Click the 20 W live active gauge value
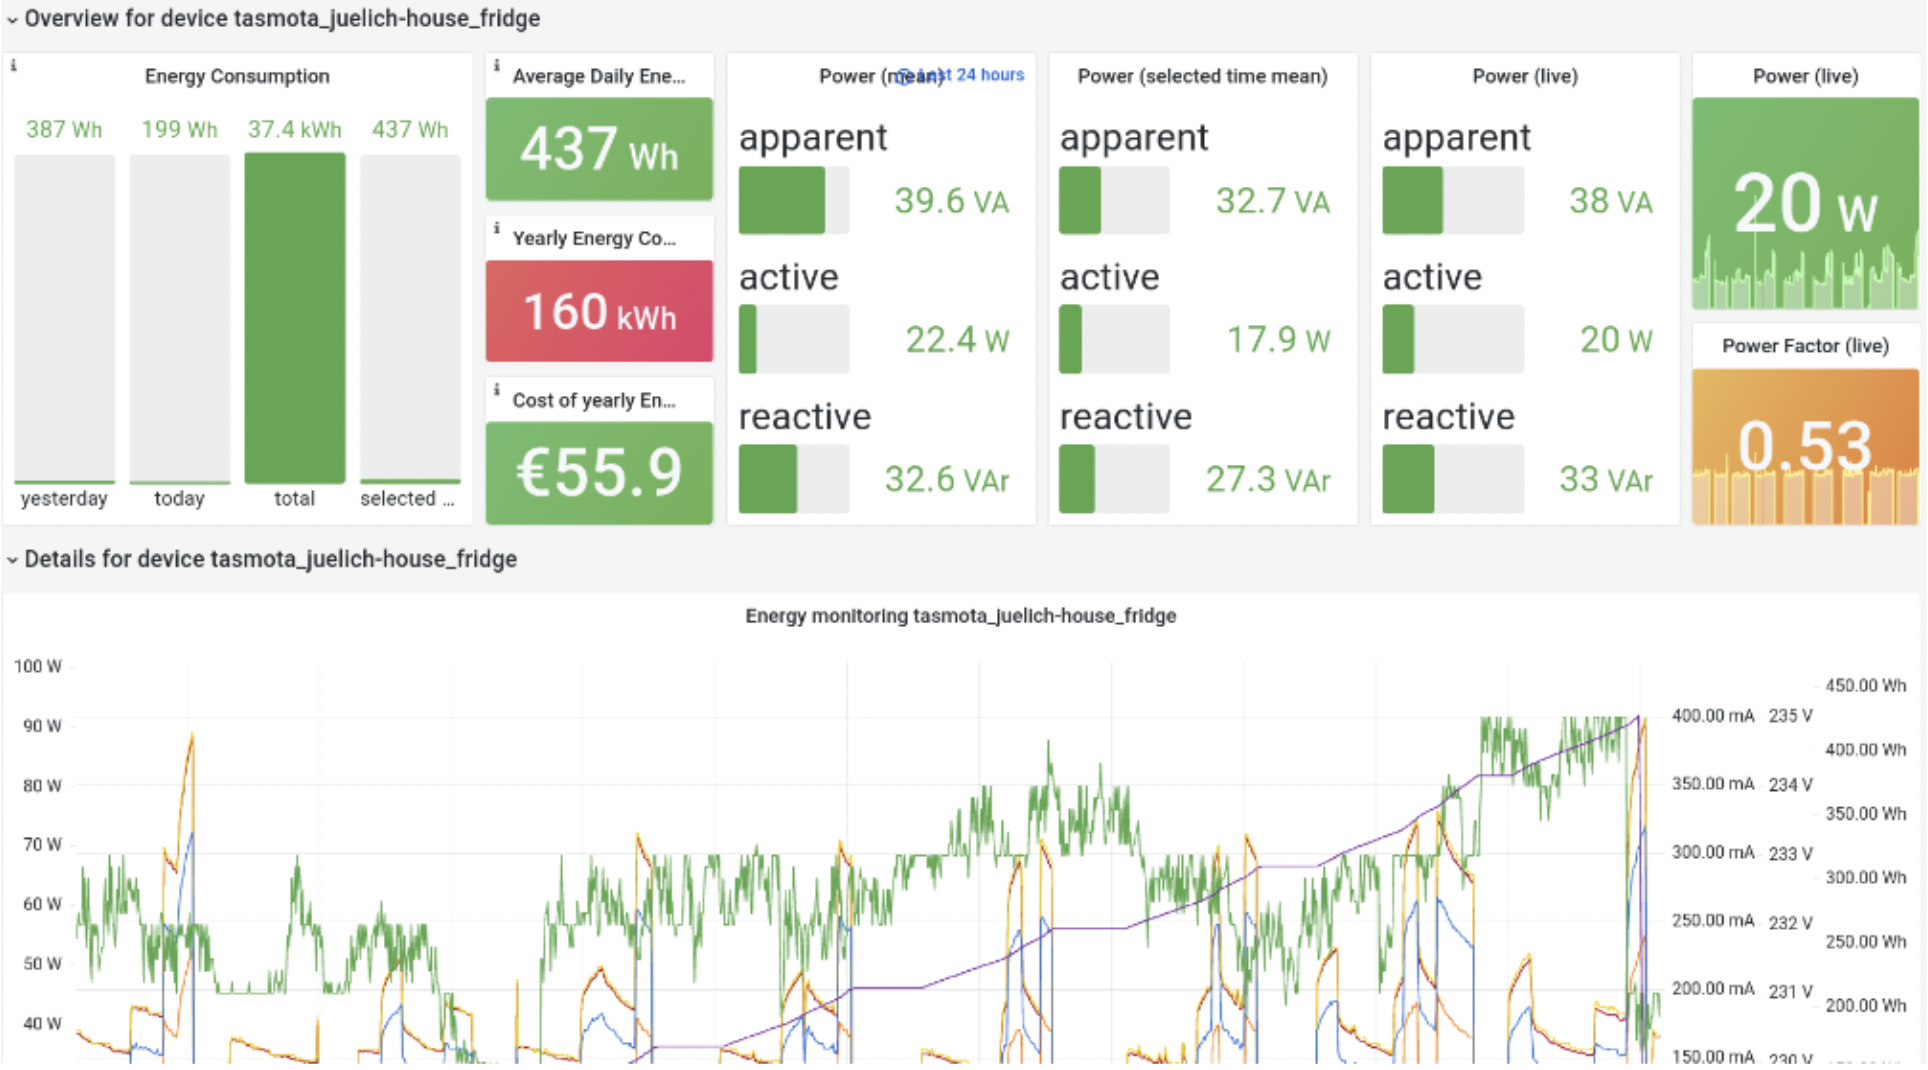Screen dimensions: 1928x1070 coord(1616,340)
